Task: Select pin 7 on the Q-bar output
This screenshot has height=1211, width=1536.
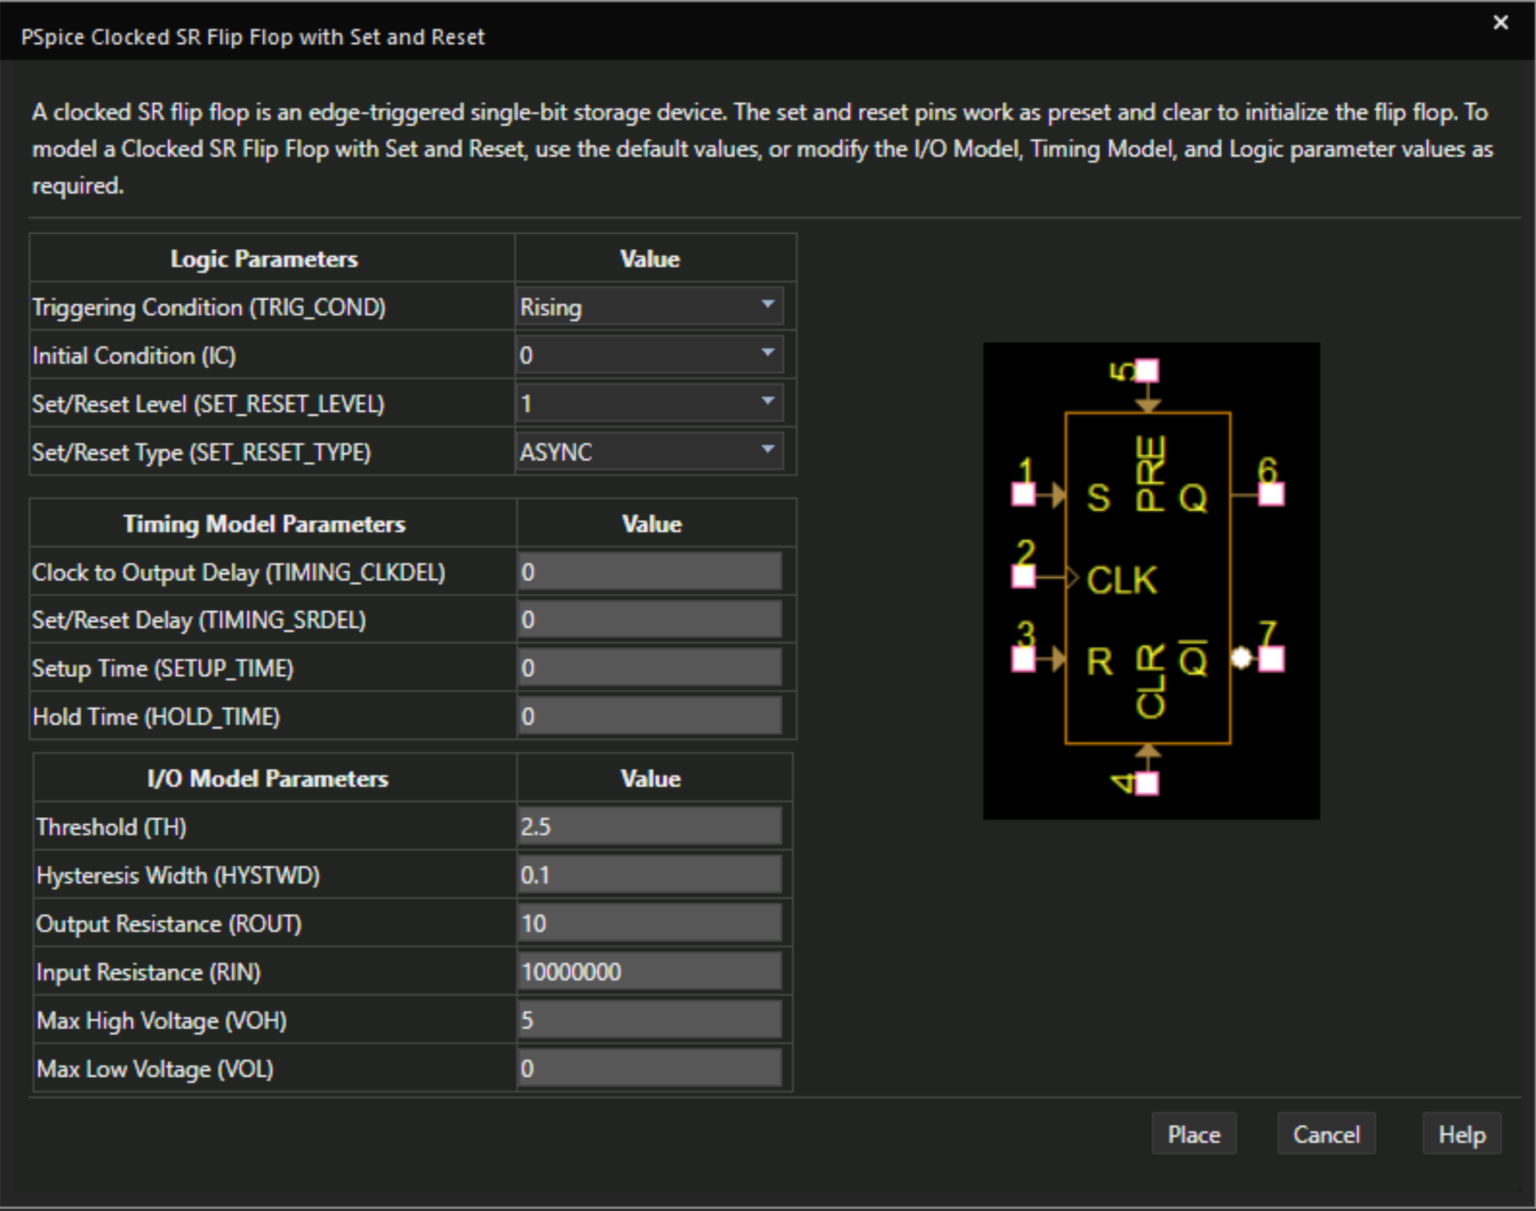Action: click(x=1270, y=658)
